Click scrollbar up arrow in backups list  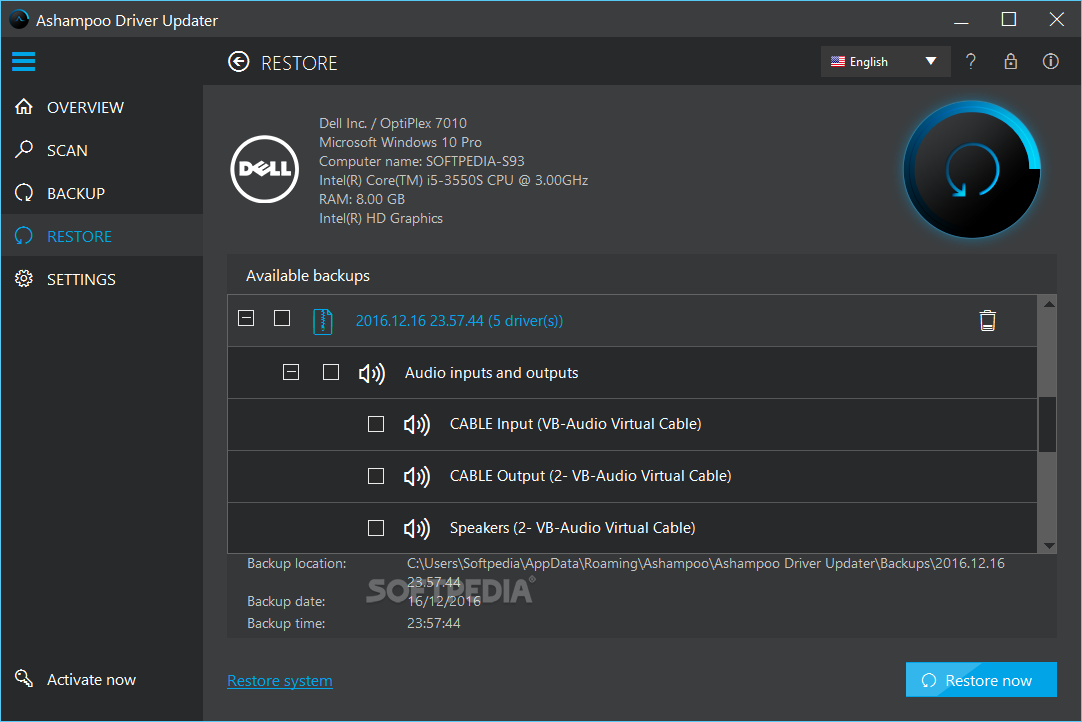(1049, 304)
